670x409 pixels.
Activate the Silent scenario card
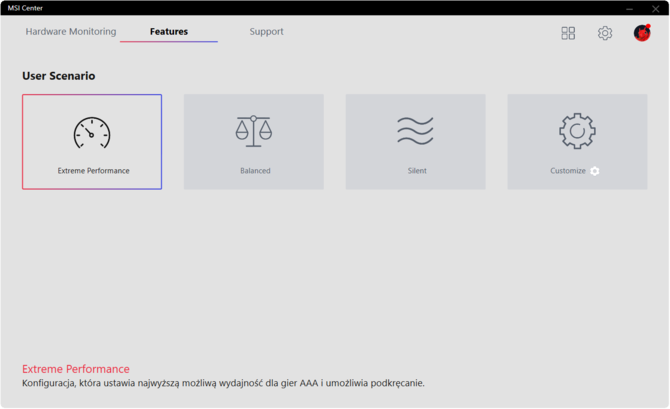point(415,142)
